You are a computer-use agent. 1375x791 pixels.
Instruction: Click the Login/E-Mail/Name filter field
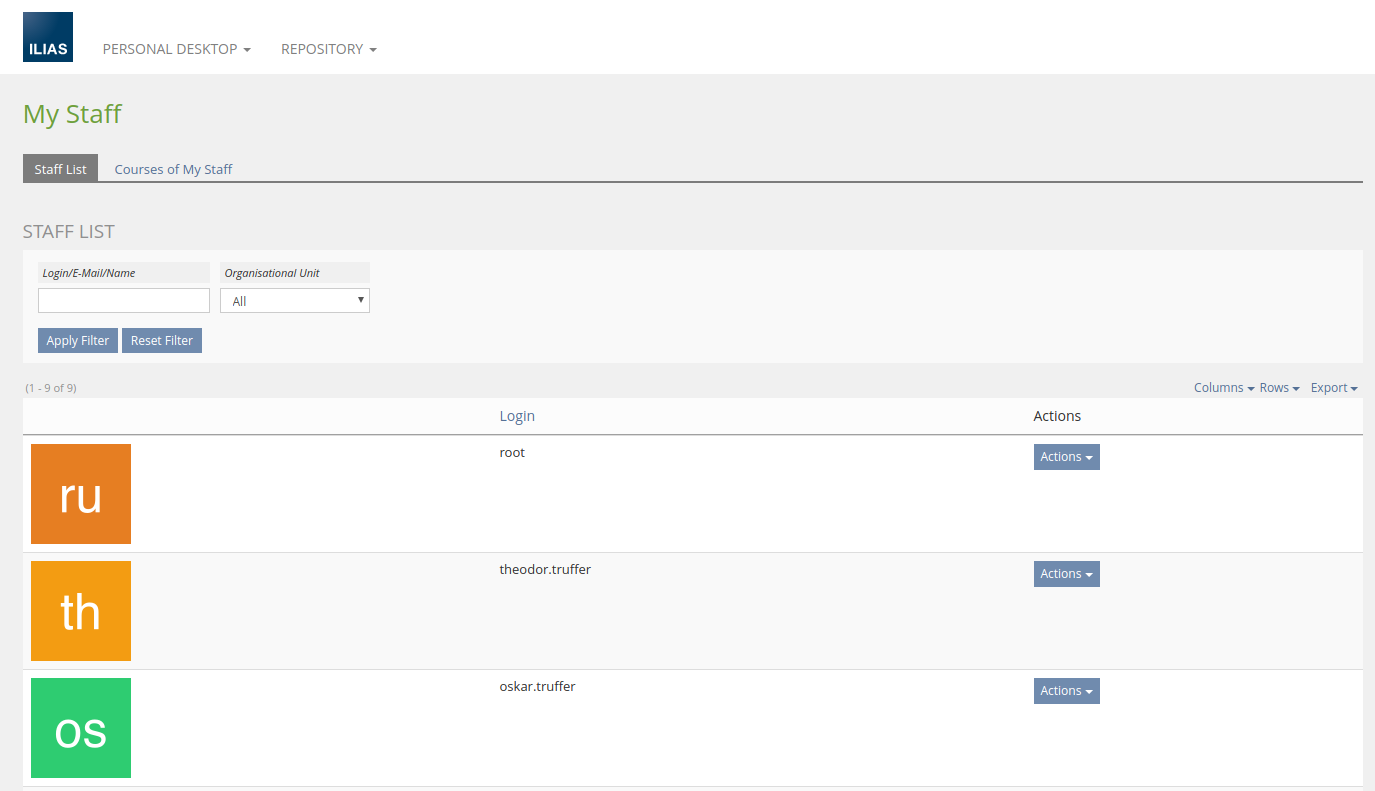(x=124, y=300)
